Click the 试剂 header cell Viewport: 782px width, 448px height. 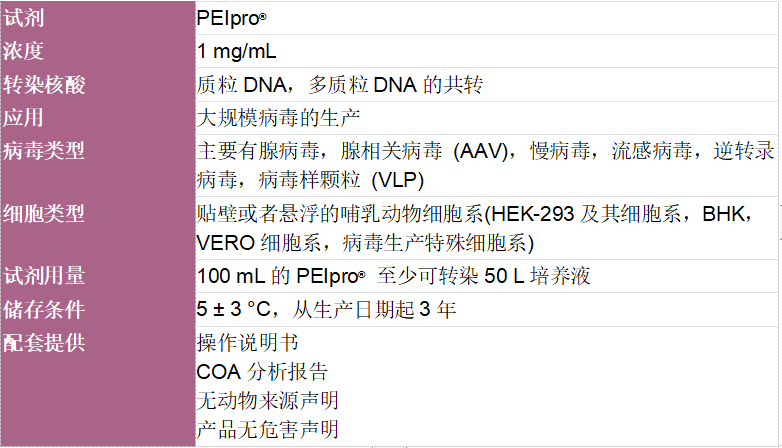coord(98,17)
